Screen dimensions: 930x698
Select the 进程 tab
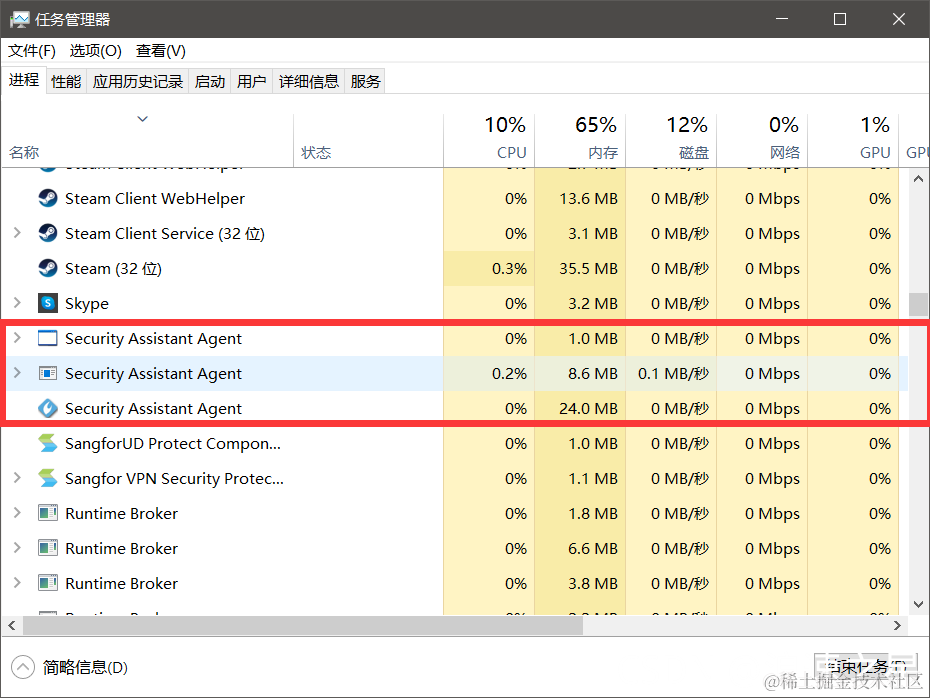click(24, 79)
